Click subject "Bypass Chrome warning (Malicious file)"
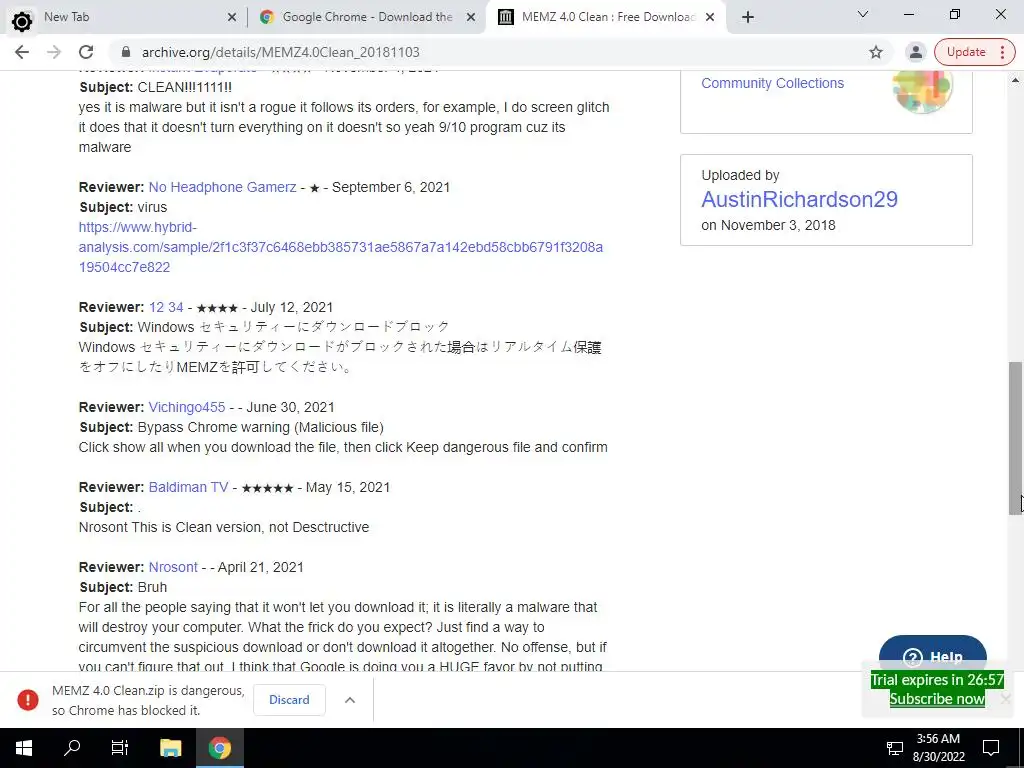This screenshot has height=768, width=1024. tap(261, 428)
